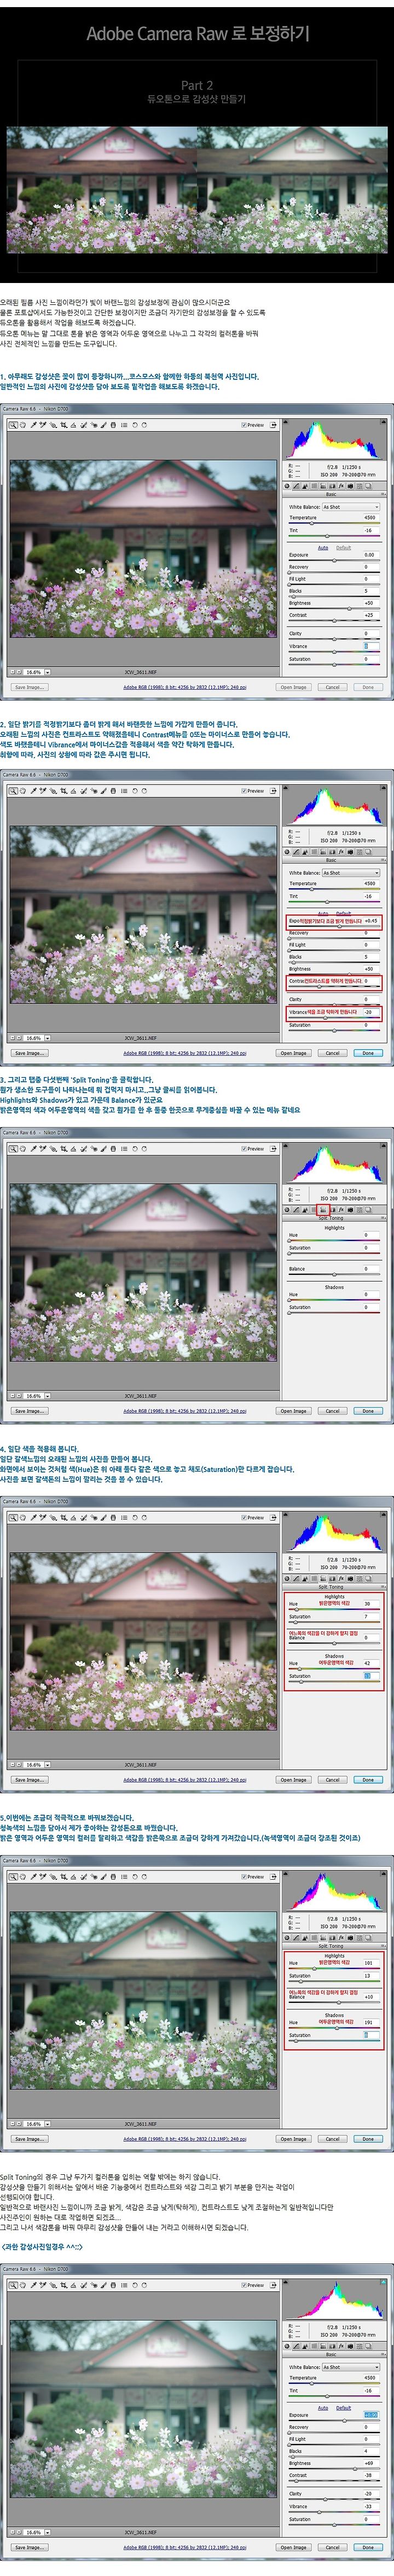The width and height of the screenshot is (394, 2576).
Task: Toggle highlight clipping warning in final window histogram
Action: [x=383, y=2283]
